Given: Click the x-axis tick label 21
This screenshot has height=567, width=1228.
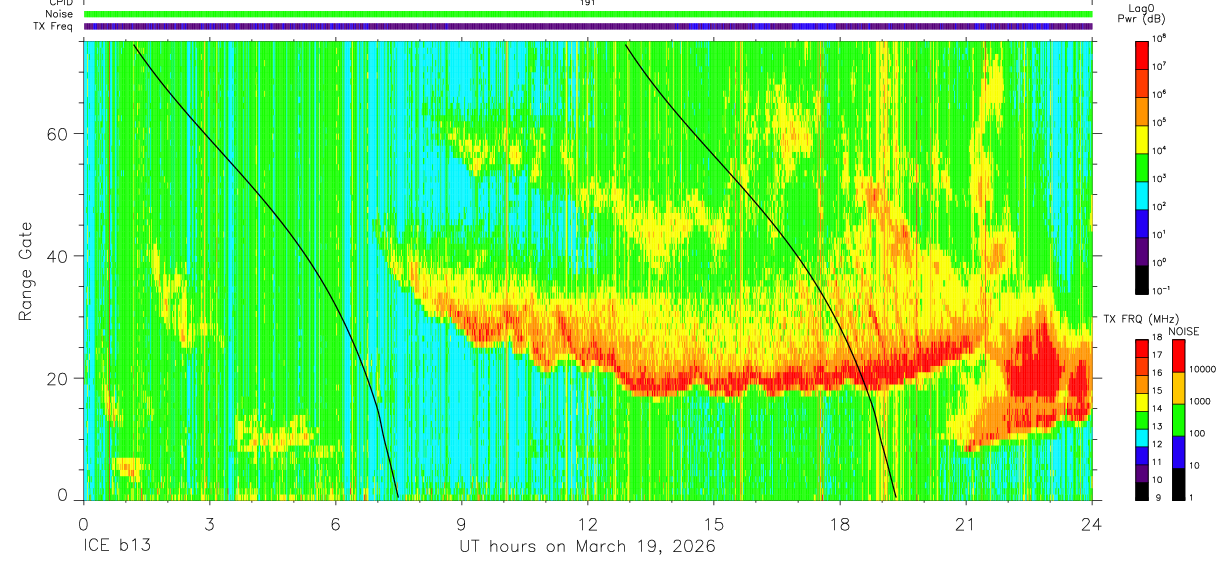Looking at the screenshot, I should coord(965,524).
